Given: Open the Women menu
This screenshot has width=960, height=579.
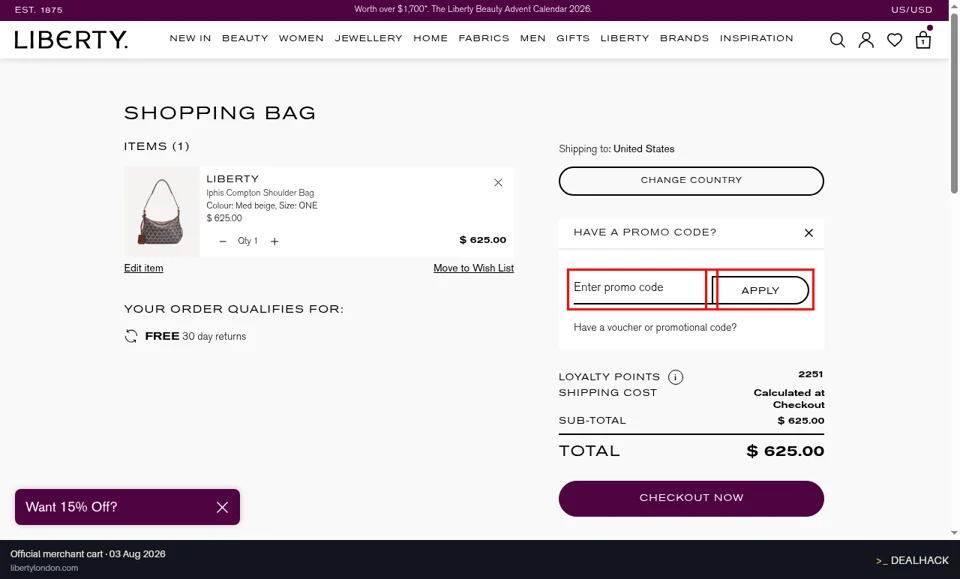Looking at the screenshot, I should (x=301, y=38).
